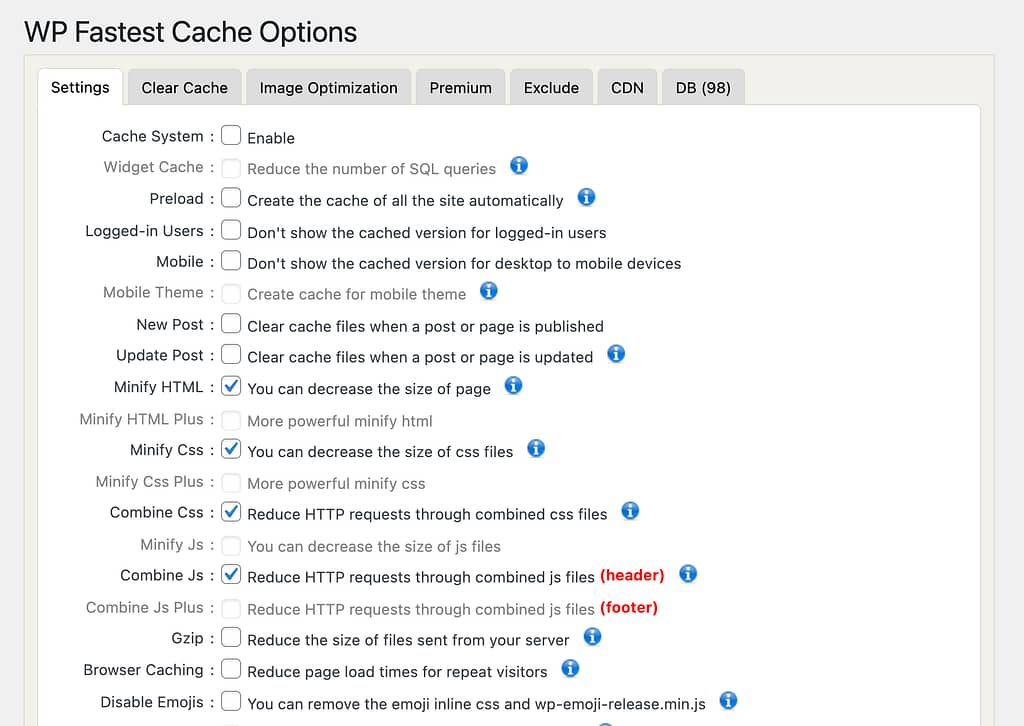Click 'More powerful minify html' text
1024x726 pixels.
[340, 421]
